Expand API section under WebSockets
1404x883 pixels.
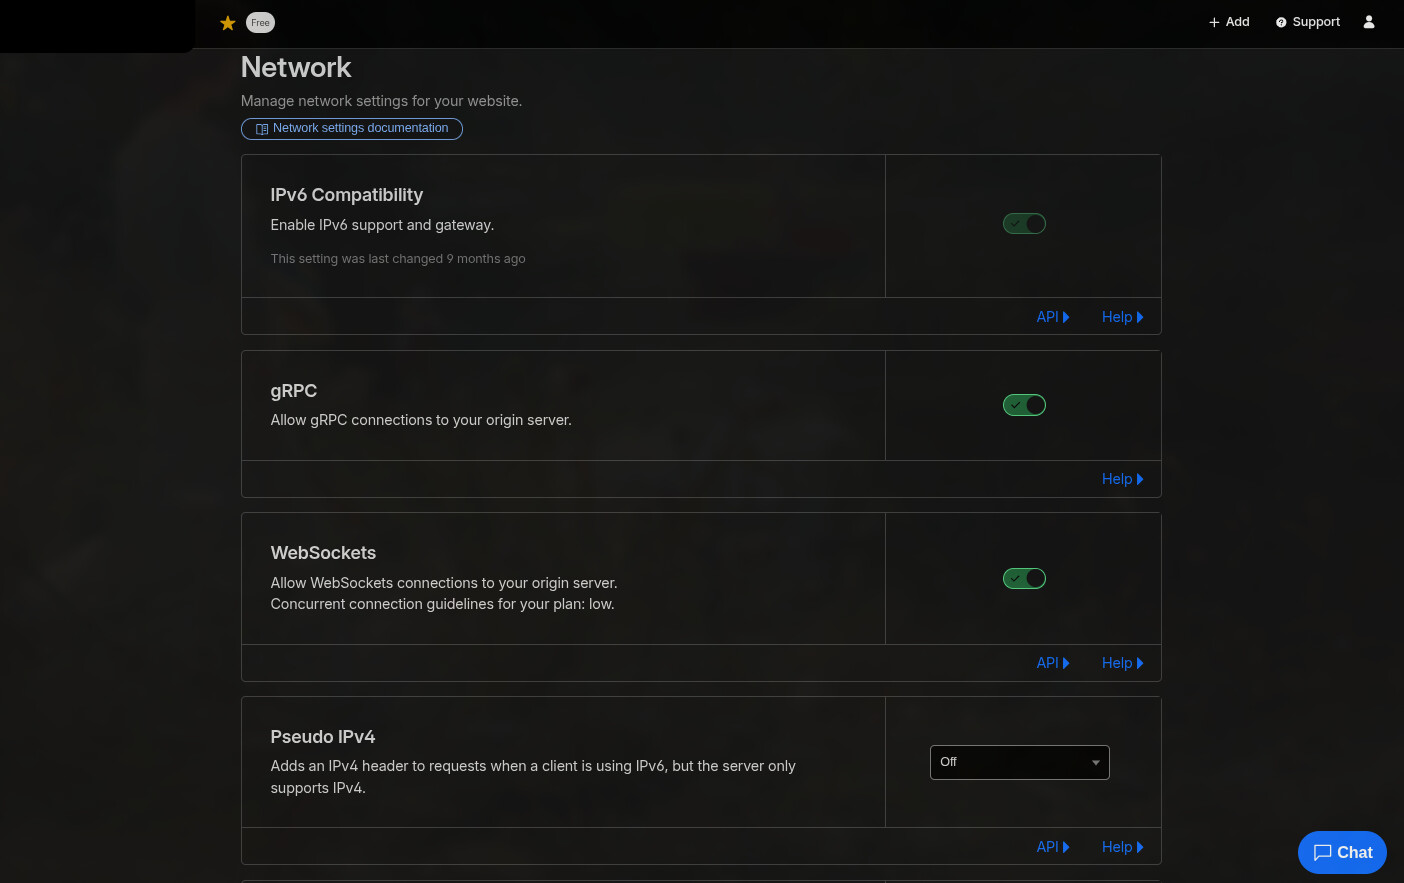(1052, 663)
